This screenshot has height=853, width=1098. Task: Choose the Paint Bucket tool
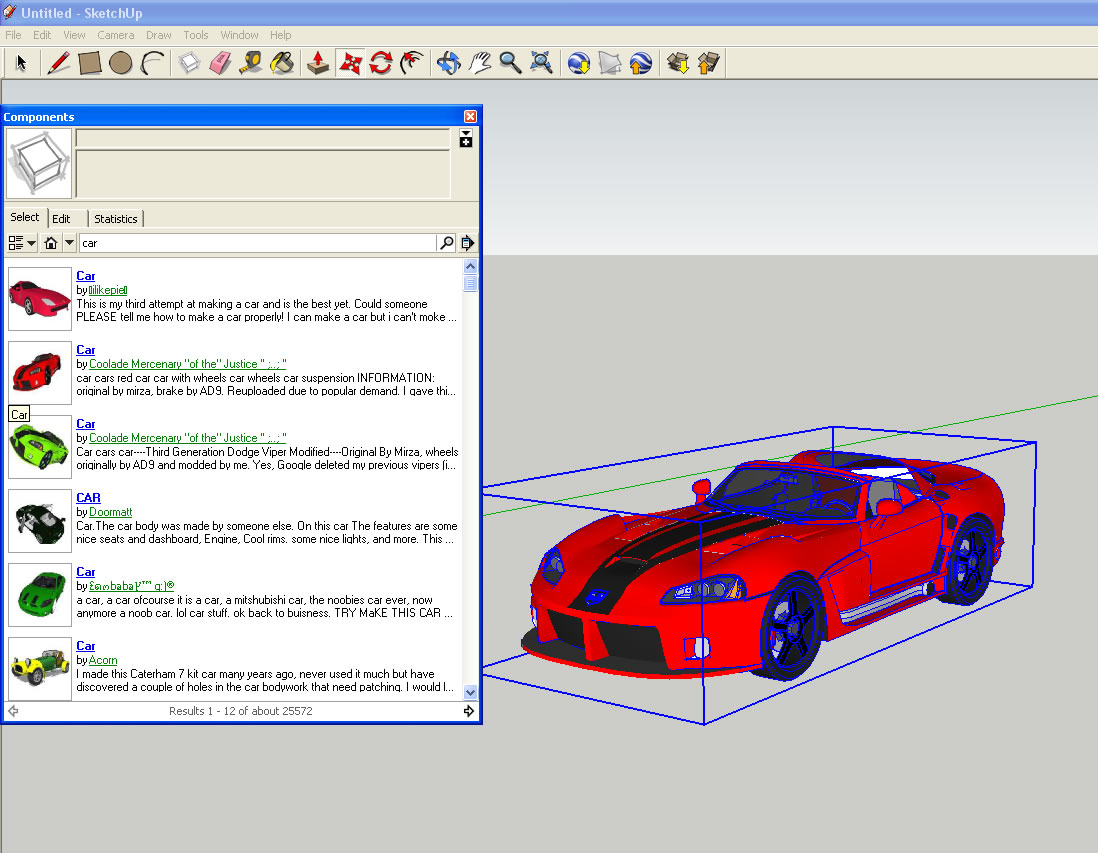coord(283,64)
